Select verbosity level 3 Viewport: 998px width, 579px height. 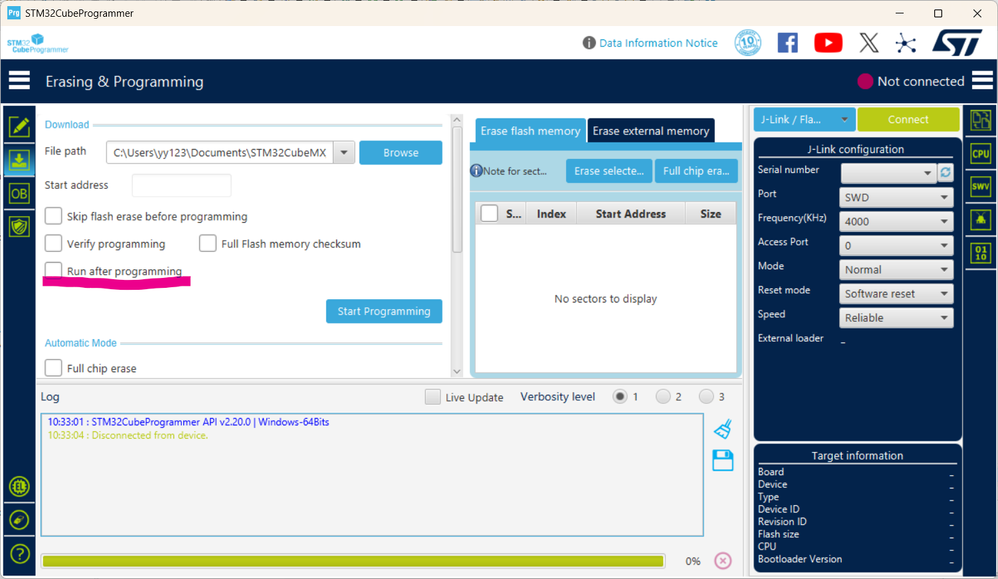[x=706, y=396]
